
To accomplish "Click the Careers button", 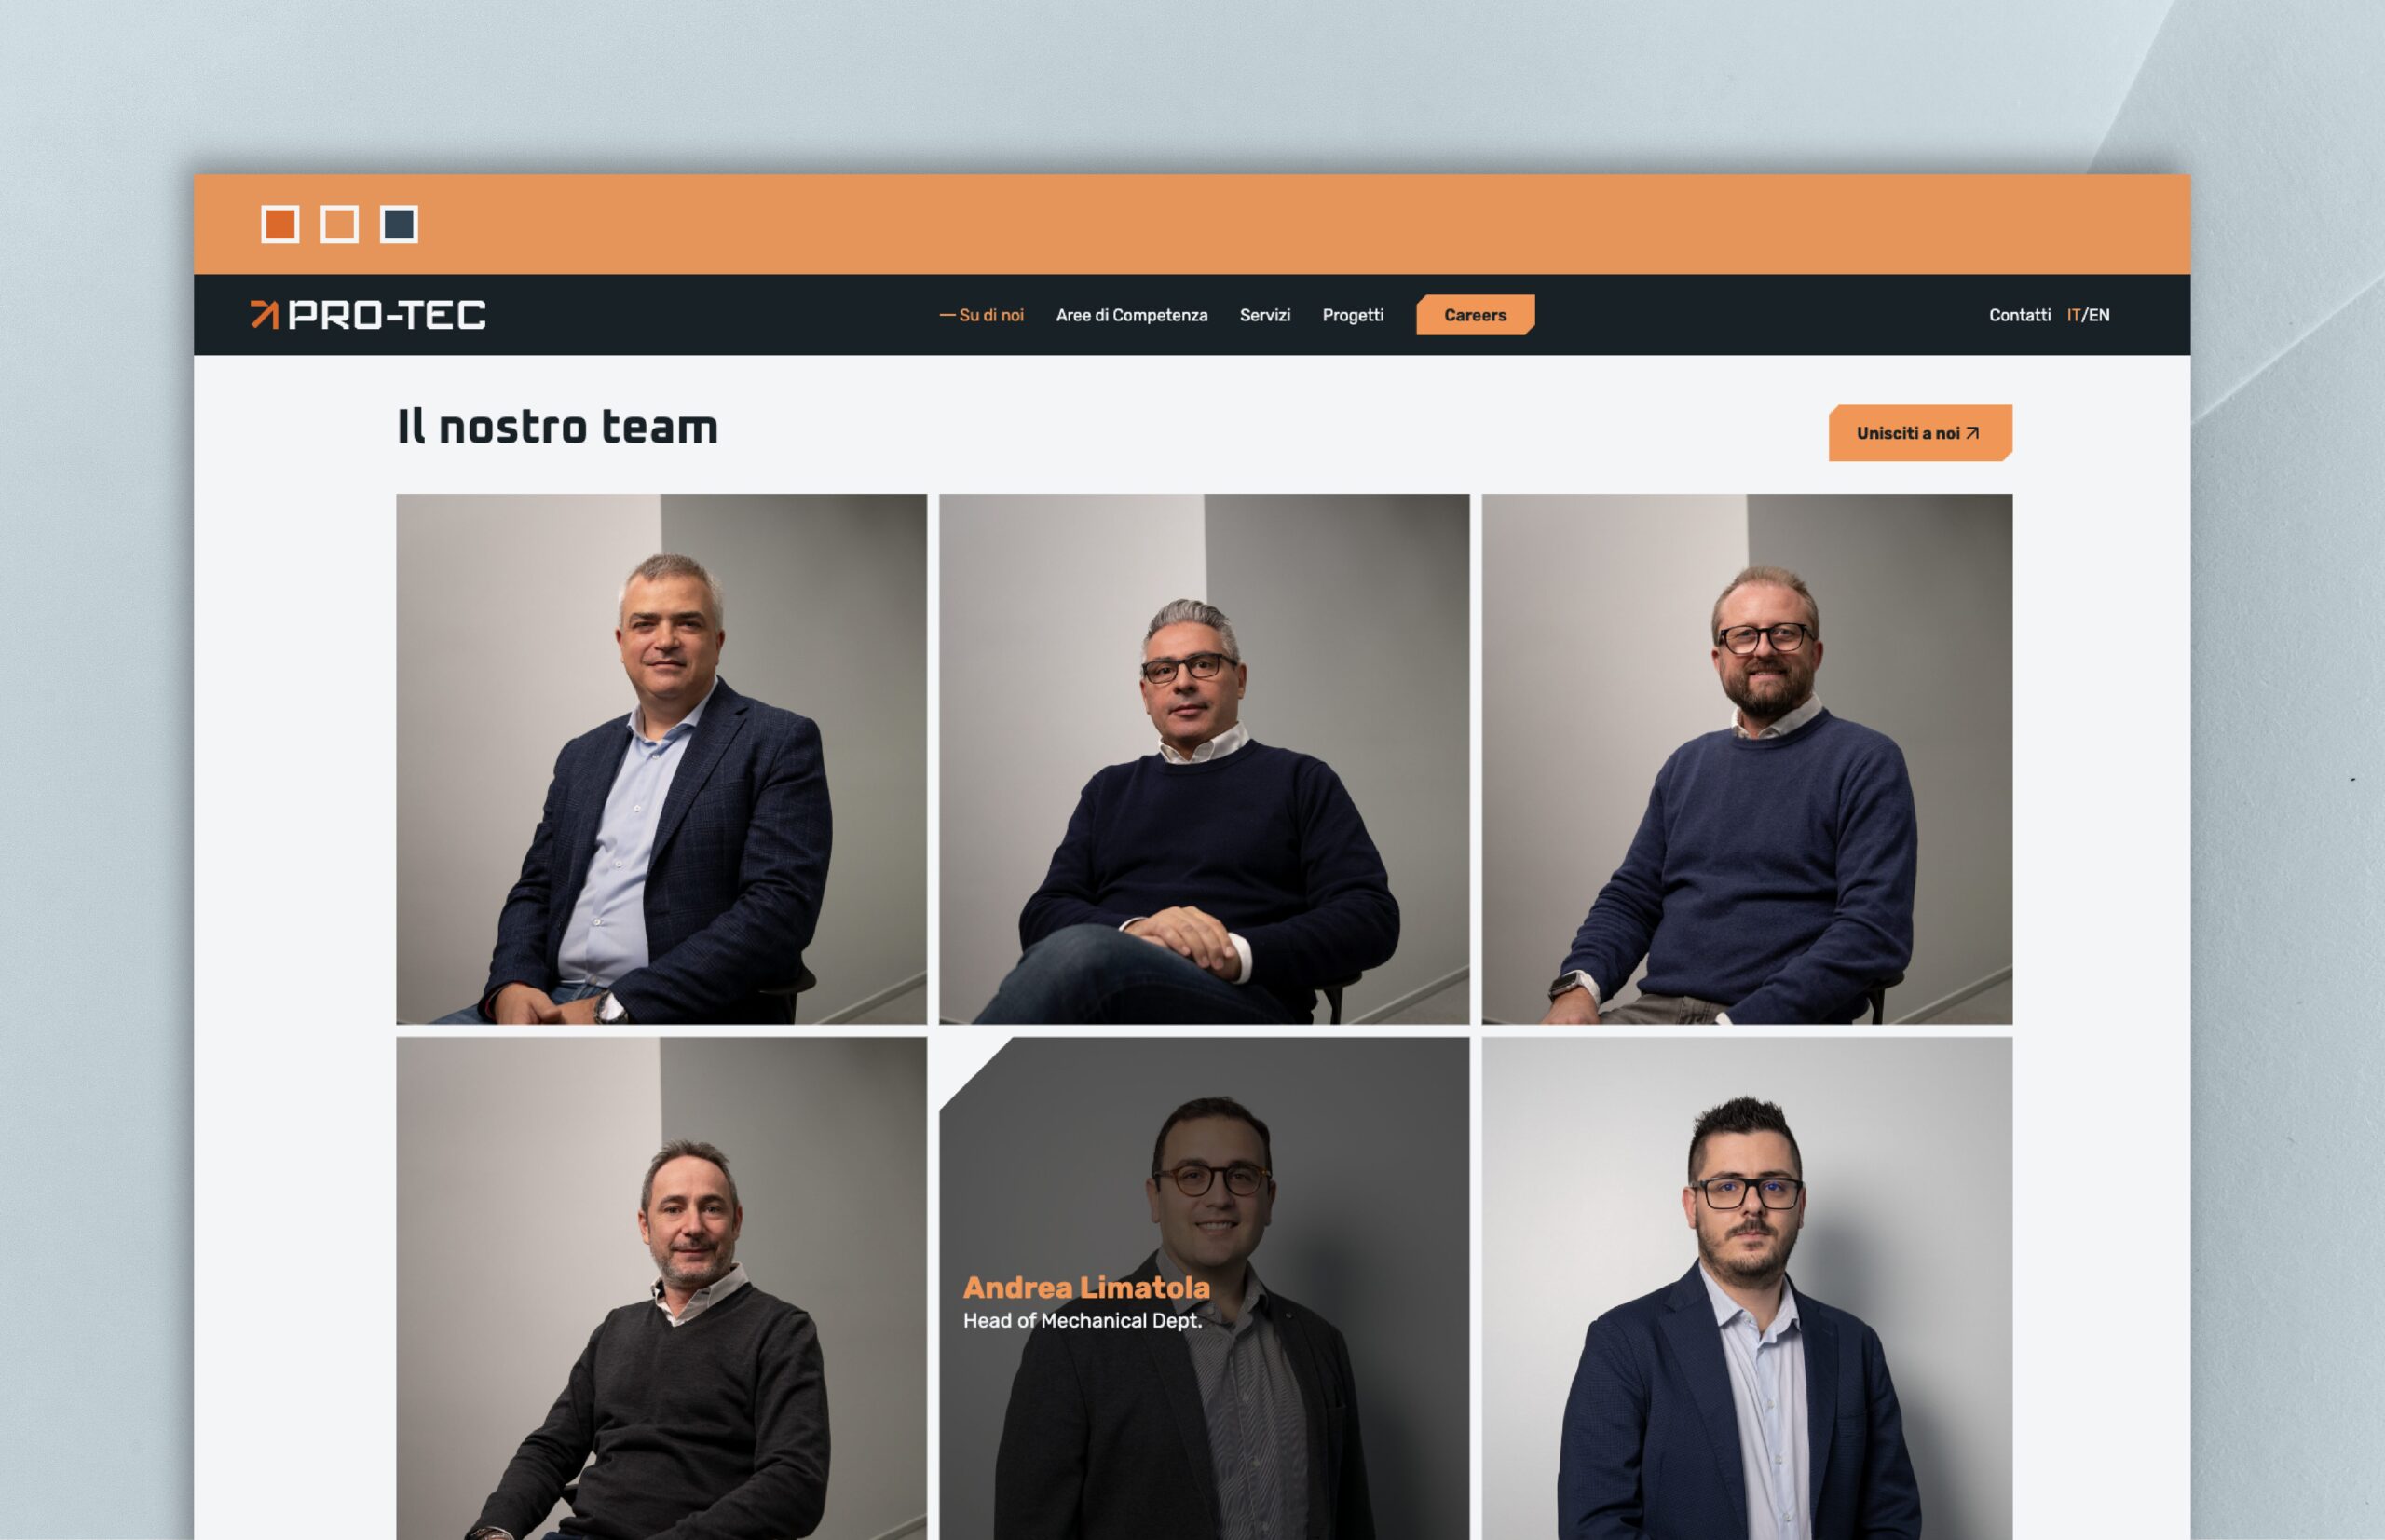I will click(1475, 315).
